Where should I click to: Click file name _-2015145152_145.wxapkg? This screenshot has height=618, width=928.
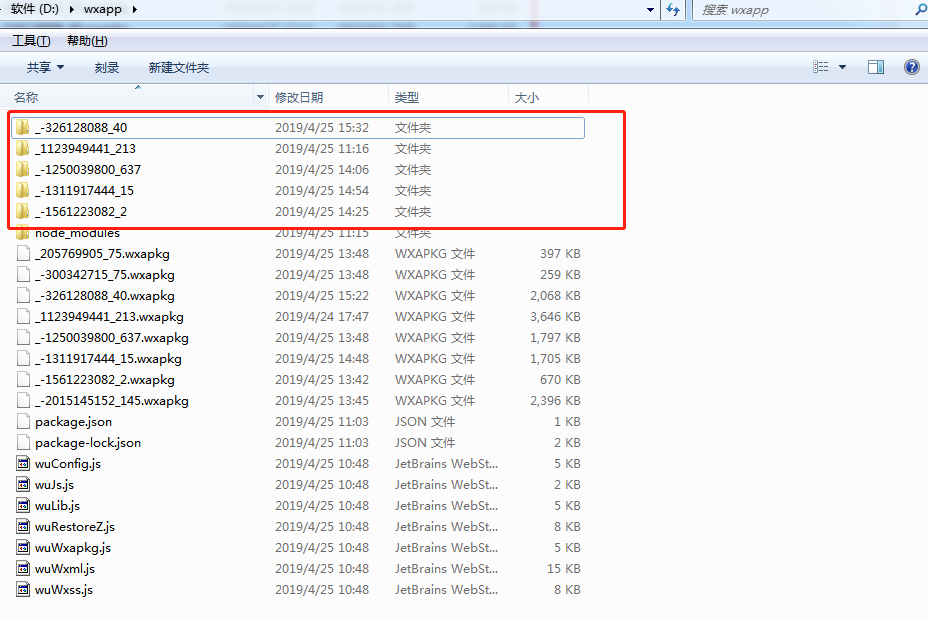112,401
